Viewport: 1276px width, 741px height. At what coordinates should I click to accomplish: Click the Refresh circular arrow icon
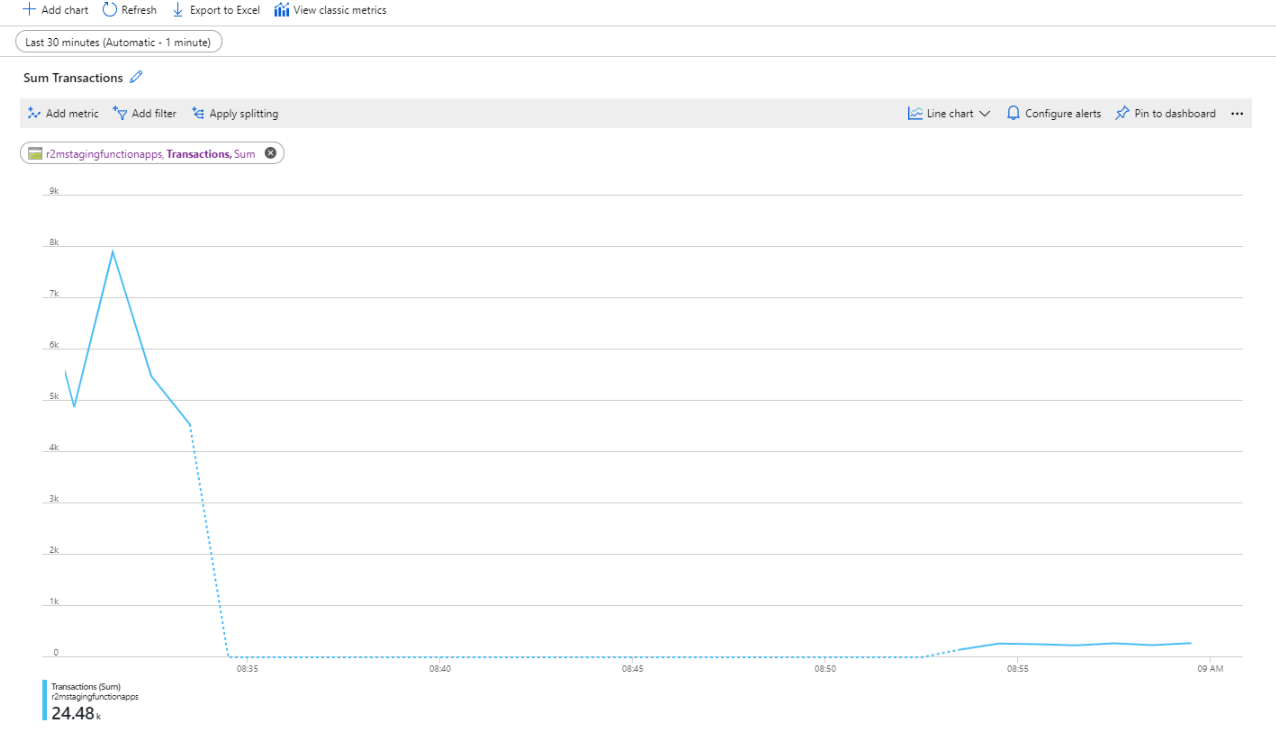tap(110, 10)
